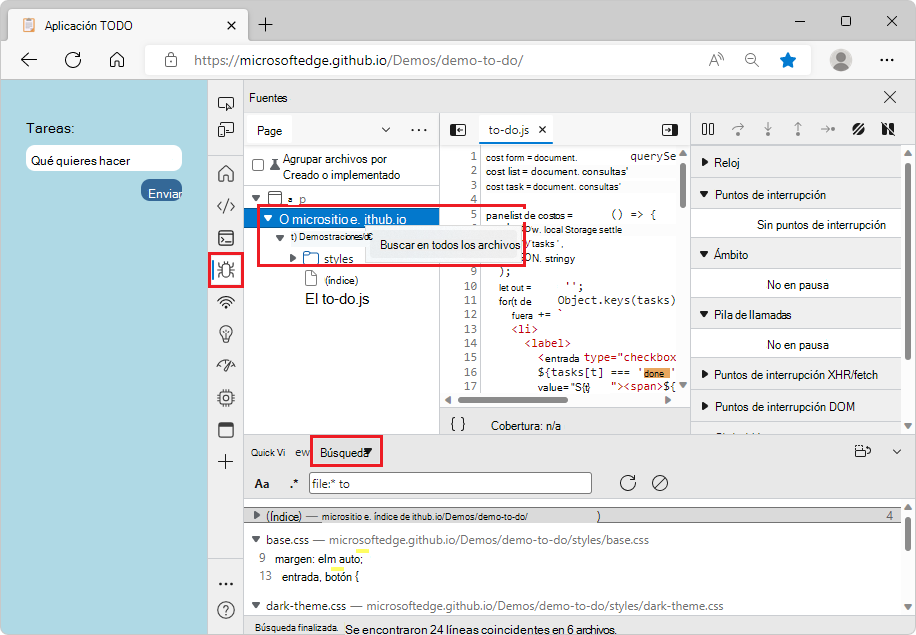
Task: Open the Elements tool icon
Action: (225, 206)
